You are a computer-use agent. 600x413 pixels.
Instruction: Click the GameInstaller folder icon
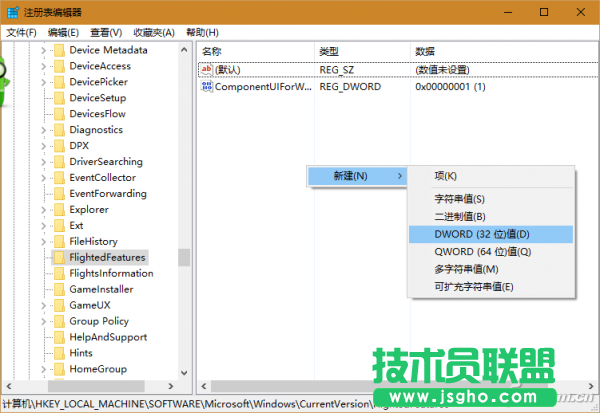coord(59,290)
